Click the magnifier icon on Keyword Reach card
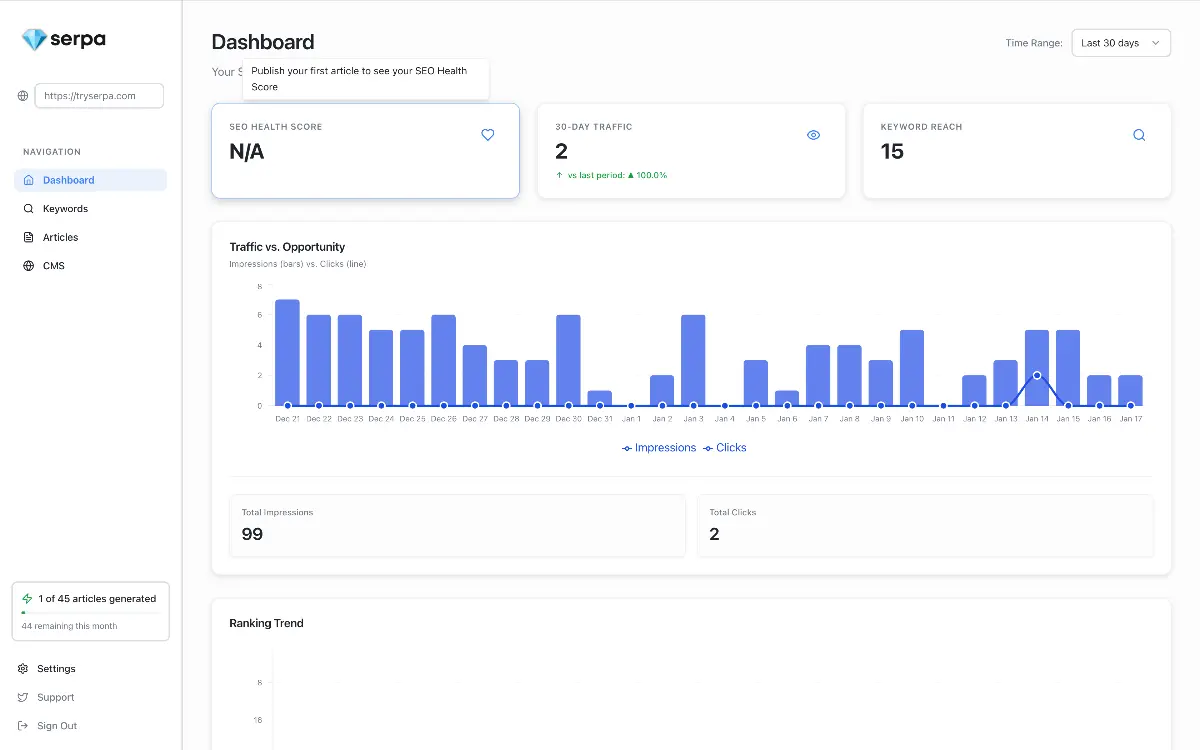Image resolution: width=1200 pixels, height=750 pixels. pyautogui.click(x=1139, y=135)
